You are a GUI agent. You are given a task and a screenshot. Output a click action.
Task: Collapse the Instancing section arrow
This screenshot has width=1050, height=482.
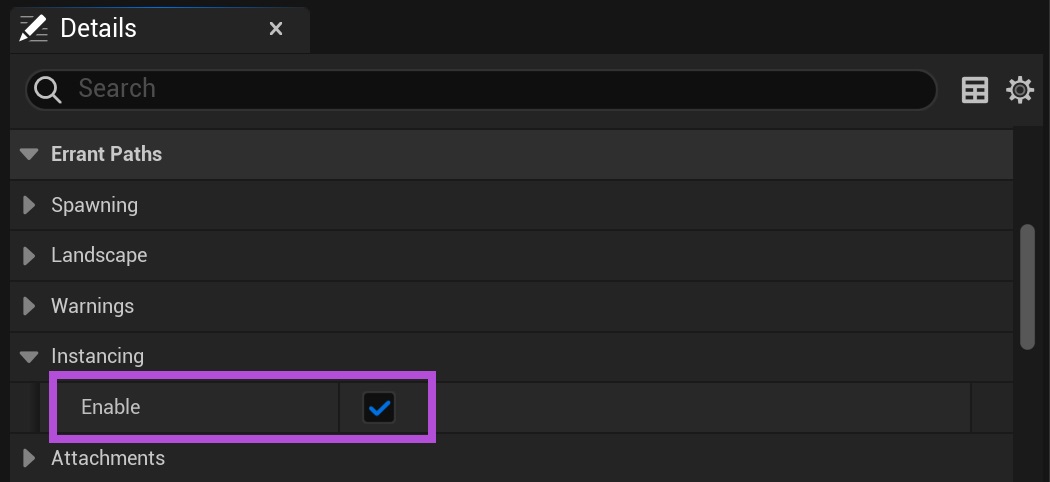[x=30, y=356]
